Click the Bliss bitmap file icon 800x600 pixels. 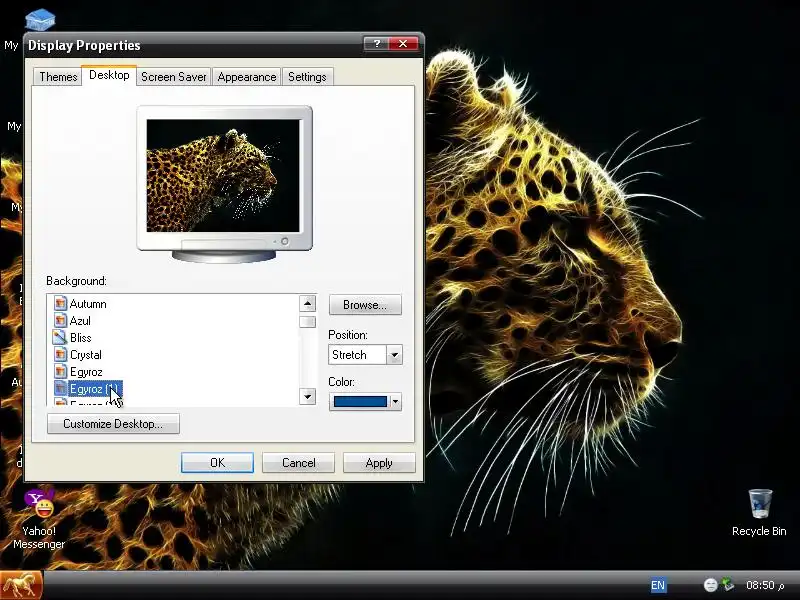tap(60, 337)
